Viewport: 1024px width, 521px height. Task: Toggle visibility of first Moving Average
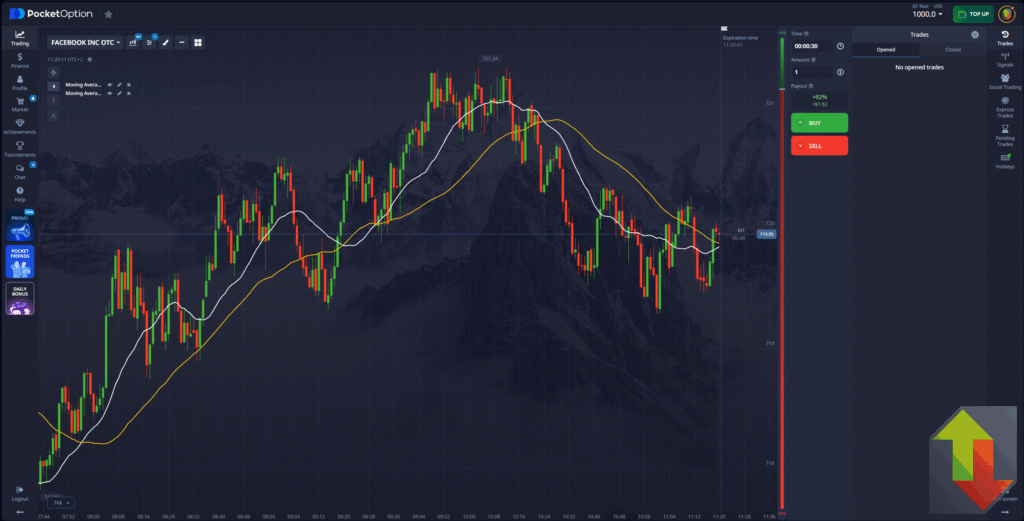(110, 85)
